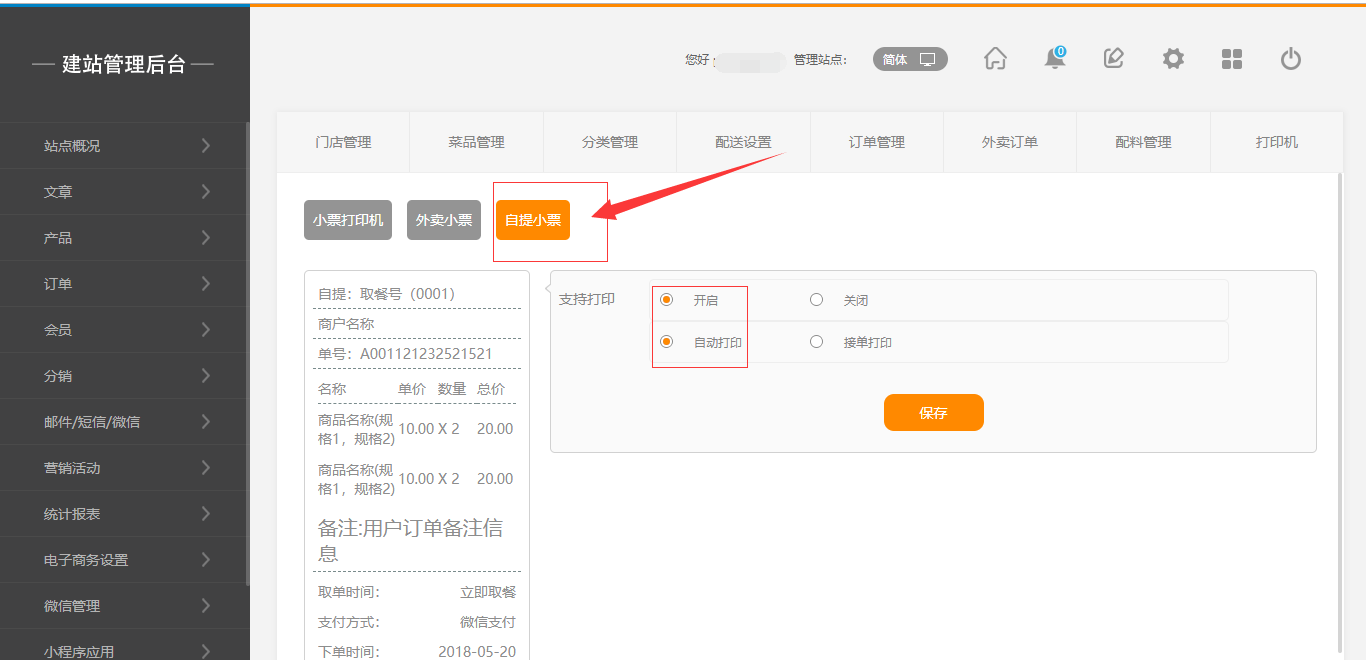Click the power logout icon
Image resolution: width=1366 pixels, height=660 pixels.
[x=1291, y=59]
